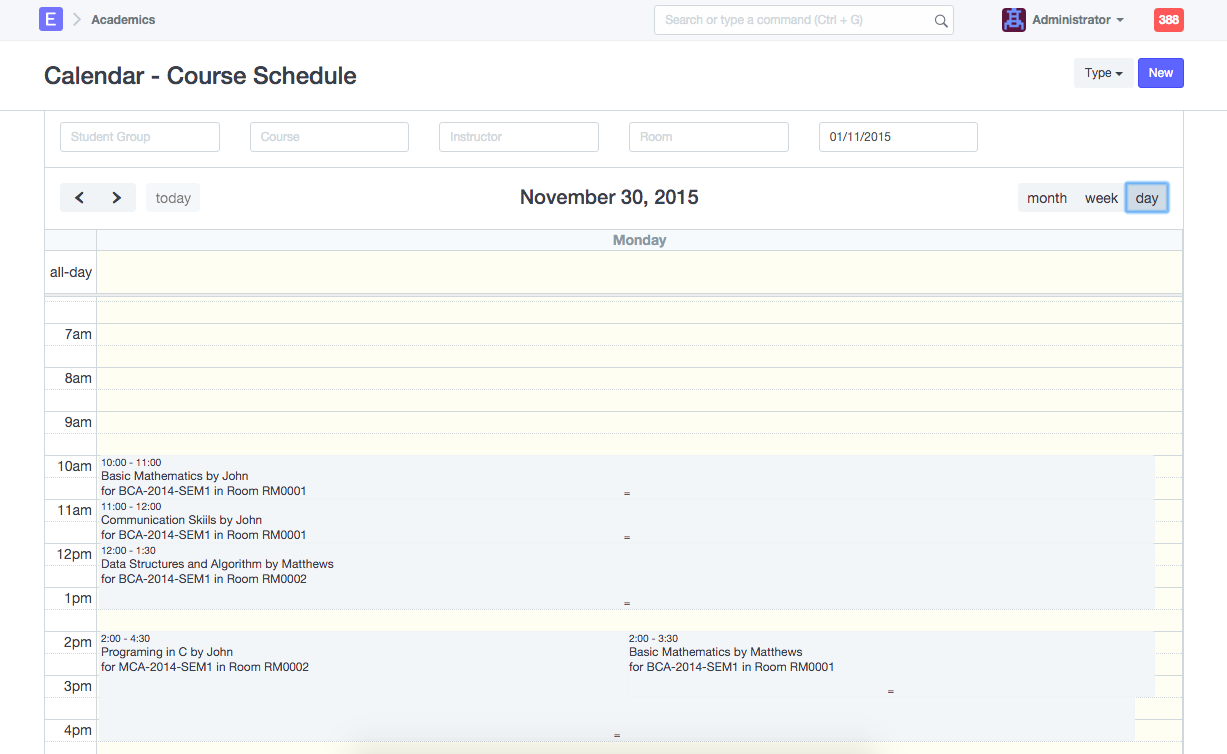
Task: Click resize handle of 10:00 Basic Mathematics event
Action: (627, 494)
